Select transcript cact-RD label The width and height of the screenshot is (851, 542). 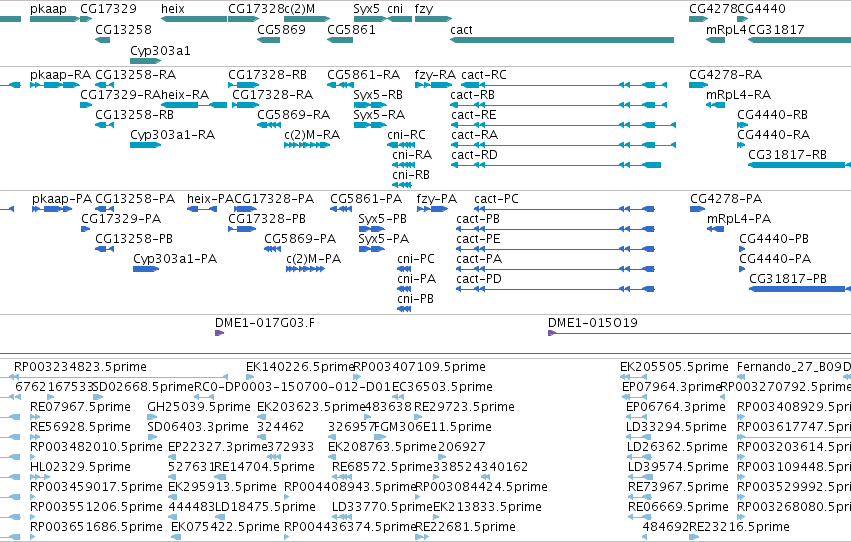[474, 155]
